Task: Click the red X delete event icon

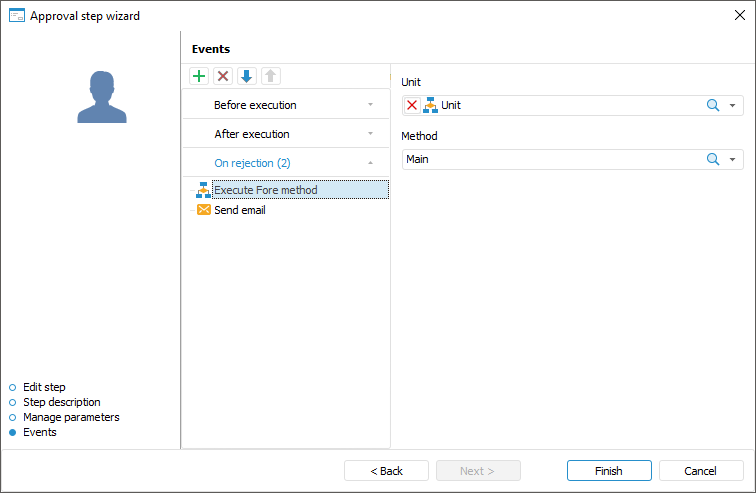Action: (223, 76)
